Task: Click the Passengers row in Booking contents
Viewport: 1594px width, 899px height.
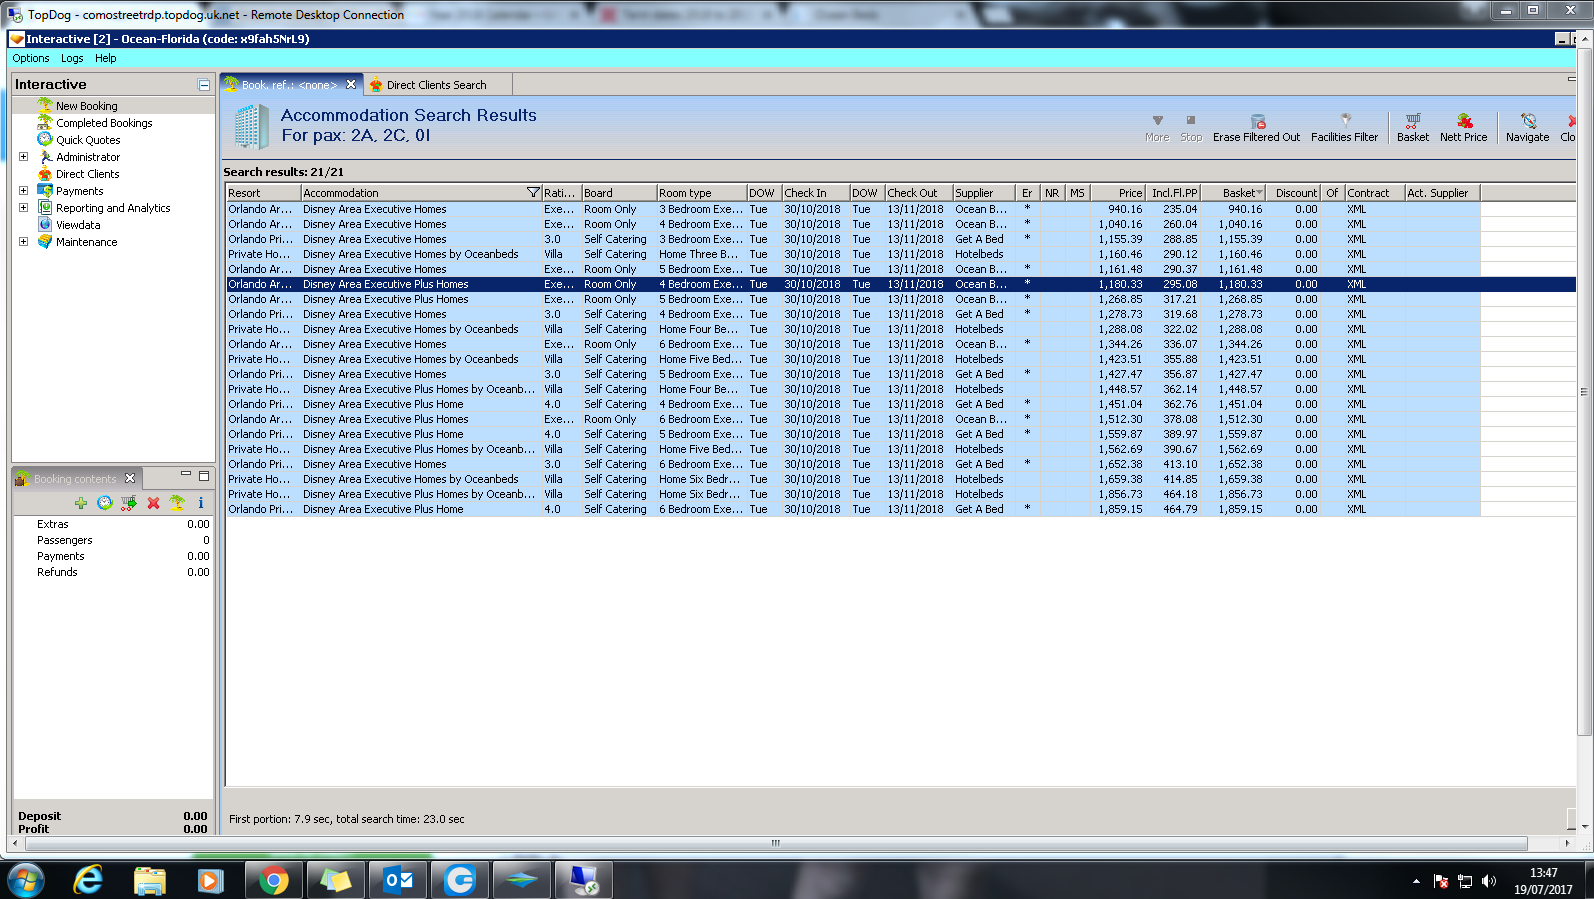Action: 113,540
